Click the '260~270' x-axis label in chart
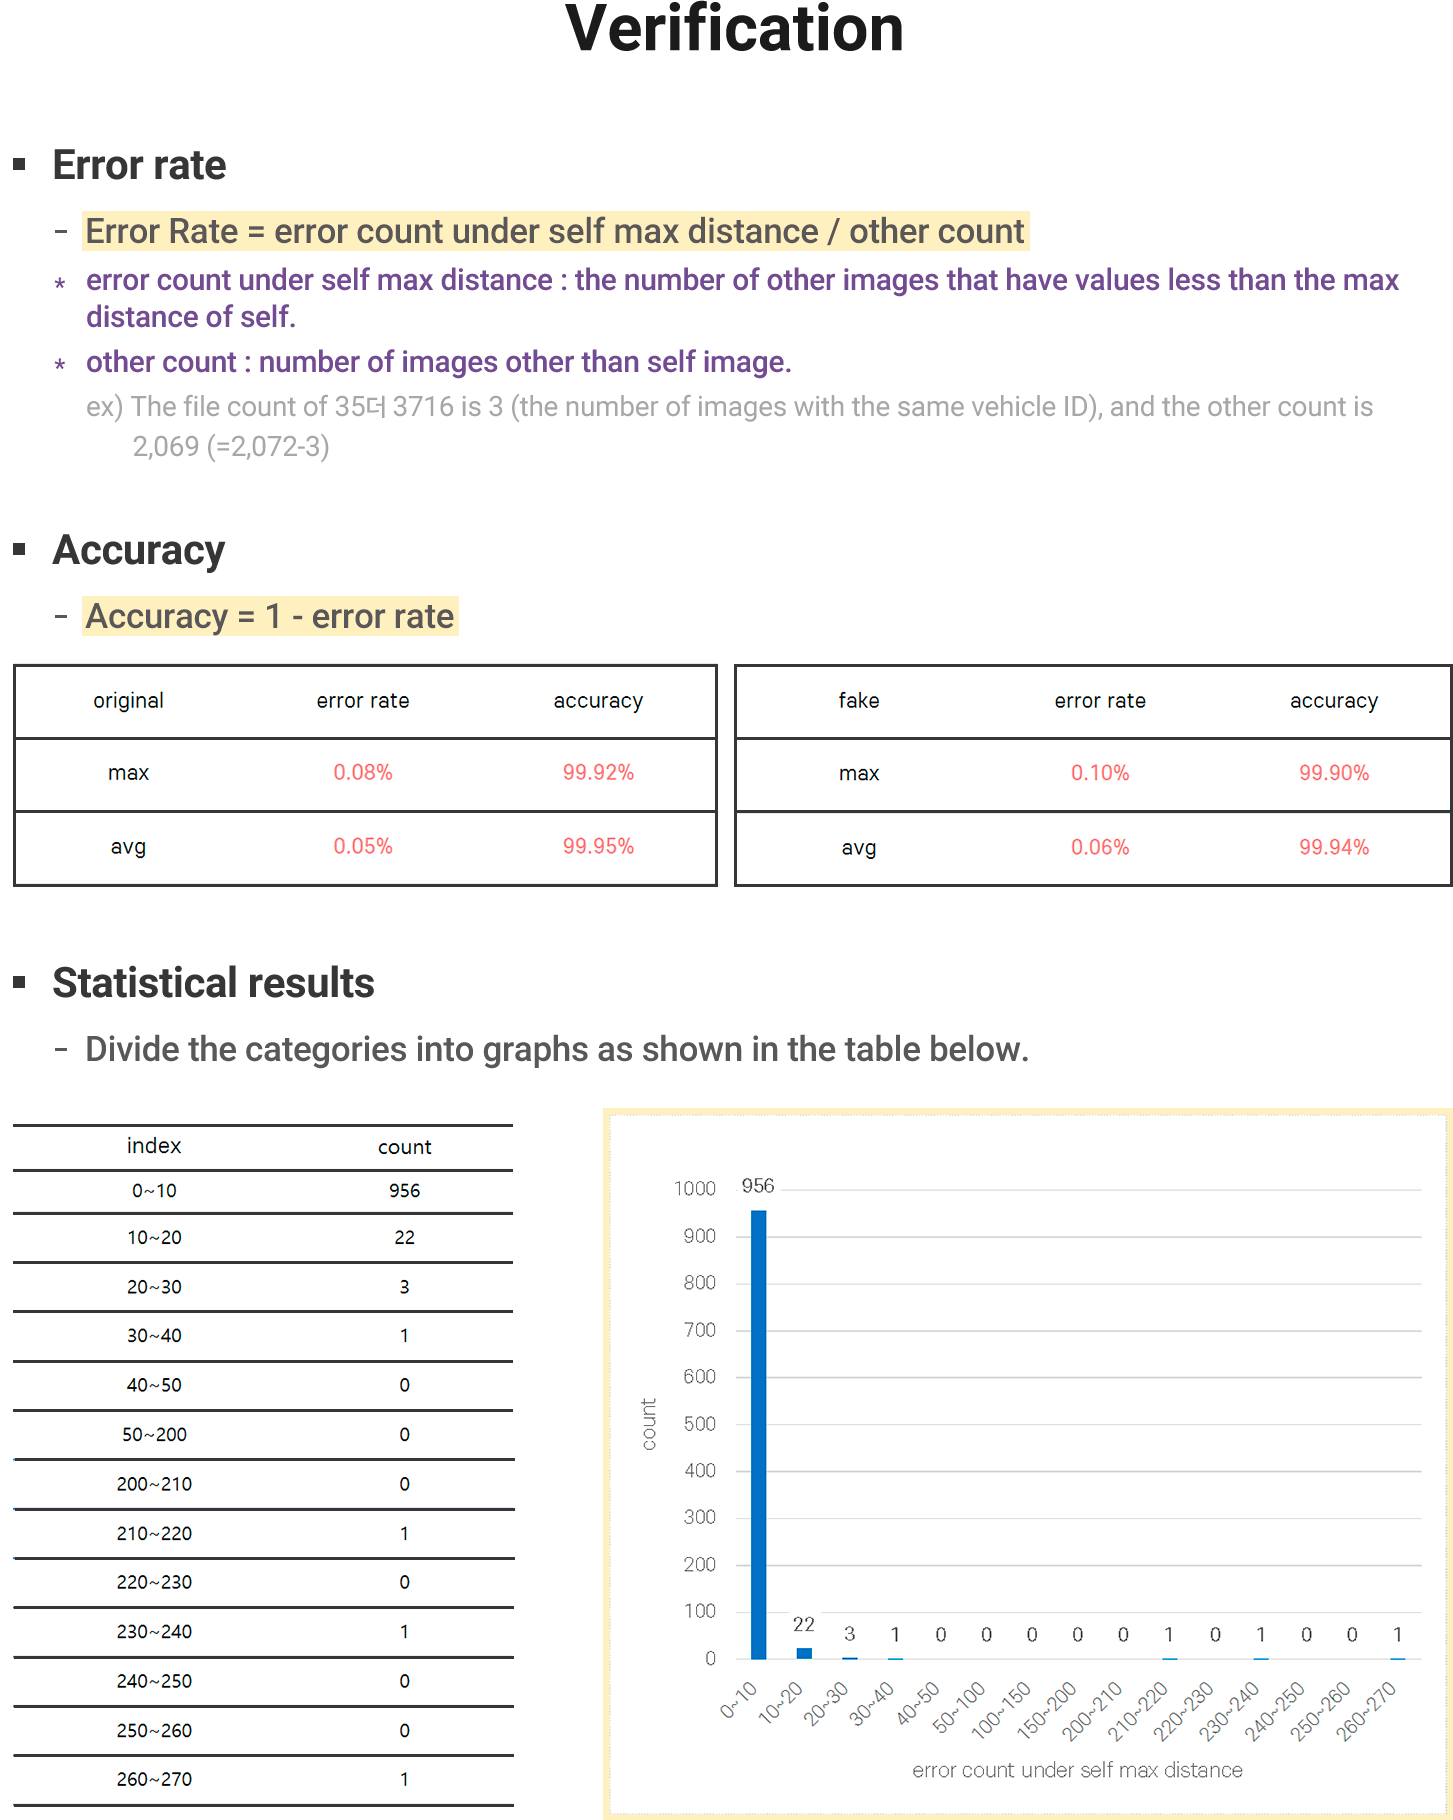Viewport: 1453px width, 1820px height. coord(1366,1712)
